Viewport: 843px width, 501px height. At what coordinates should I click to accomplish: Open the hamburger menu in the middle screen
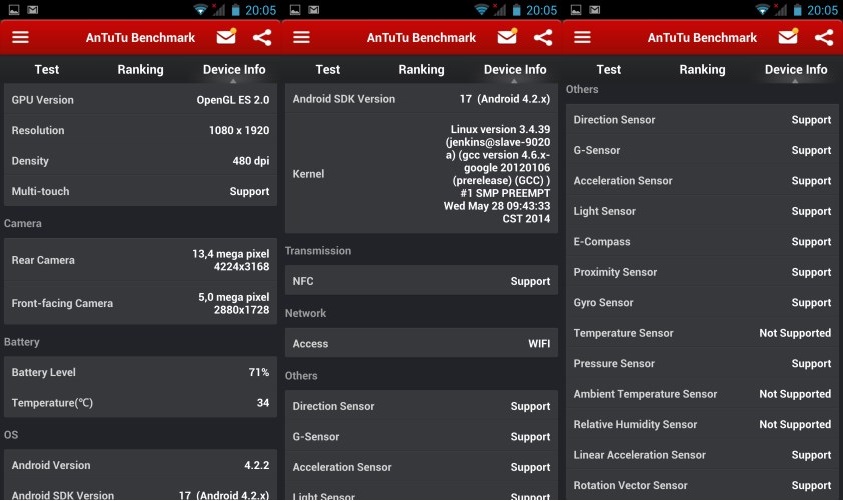[x=301, y=38]
